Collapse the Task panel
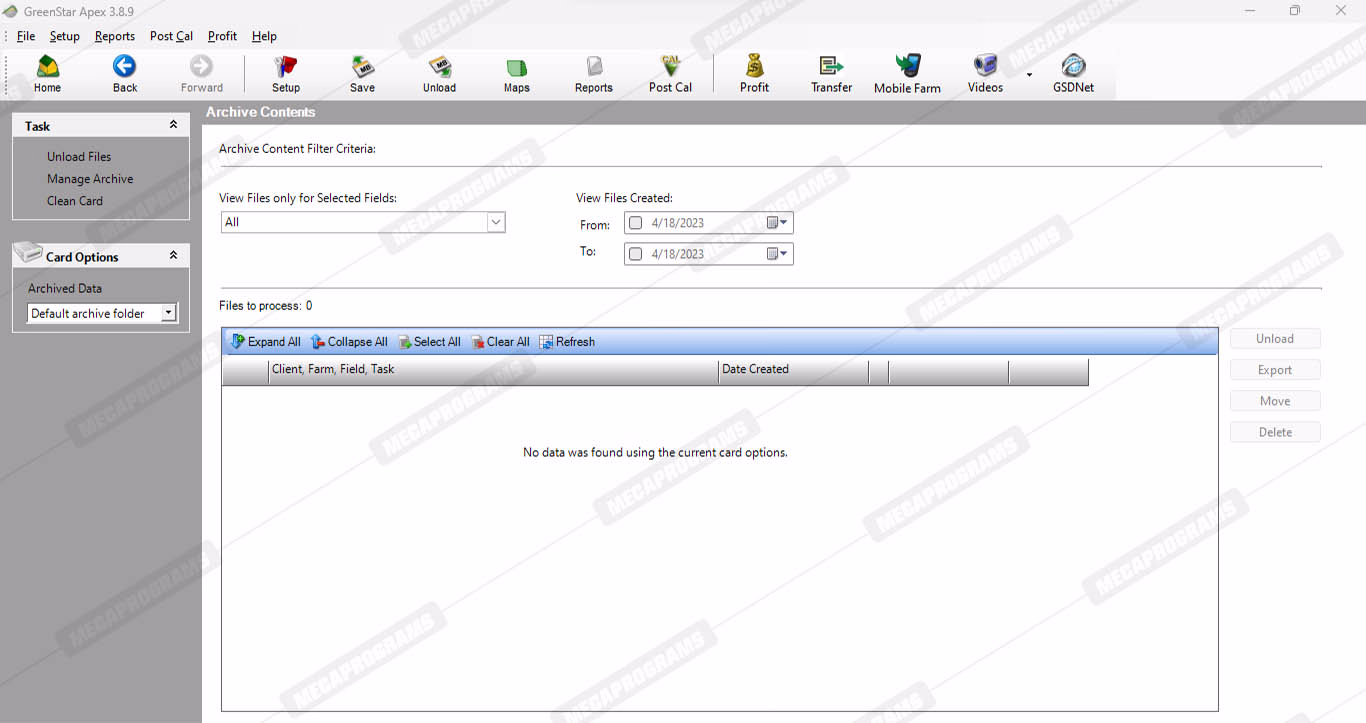The width and height of the screenshot is (1366, 723). (173, 125)
